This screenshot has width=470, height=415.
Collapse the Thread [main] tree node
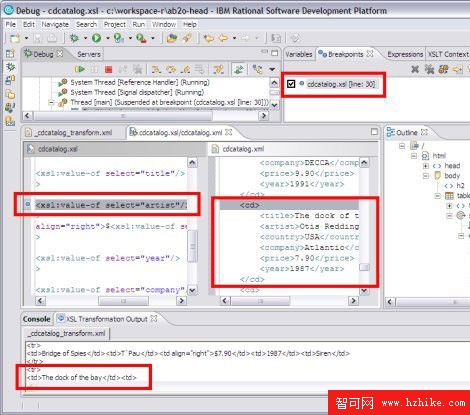51,103
